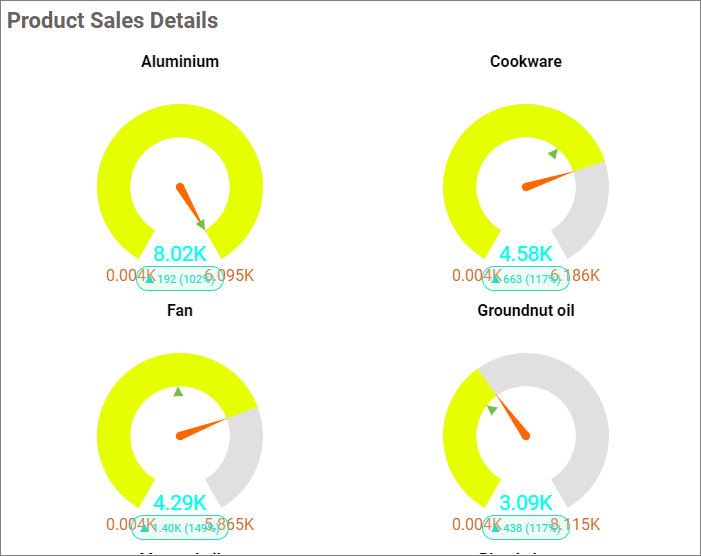Click the 3.09K value on Groundnut oil gauge
The height and width of the screenshot is (556, 701).
526,503
